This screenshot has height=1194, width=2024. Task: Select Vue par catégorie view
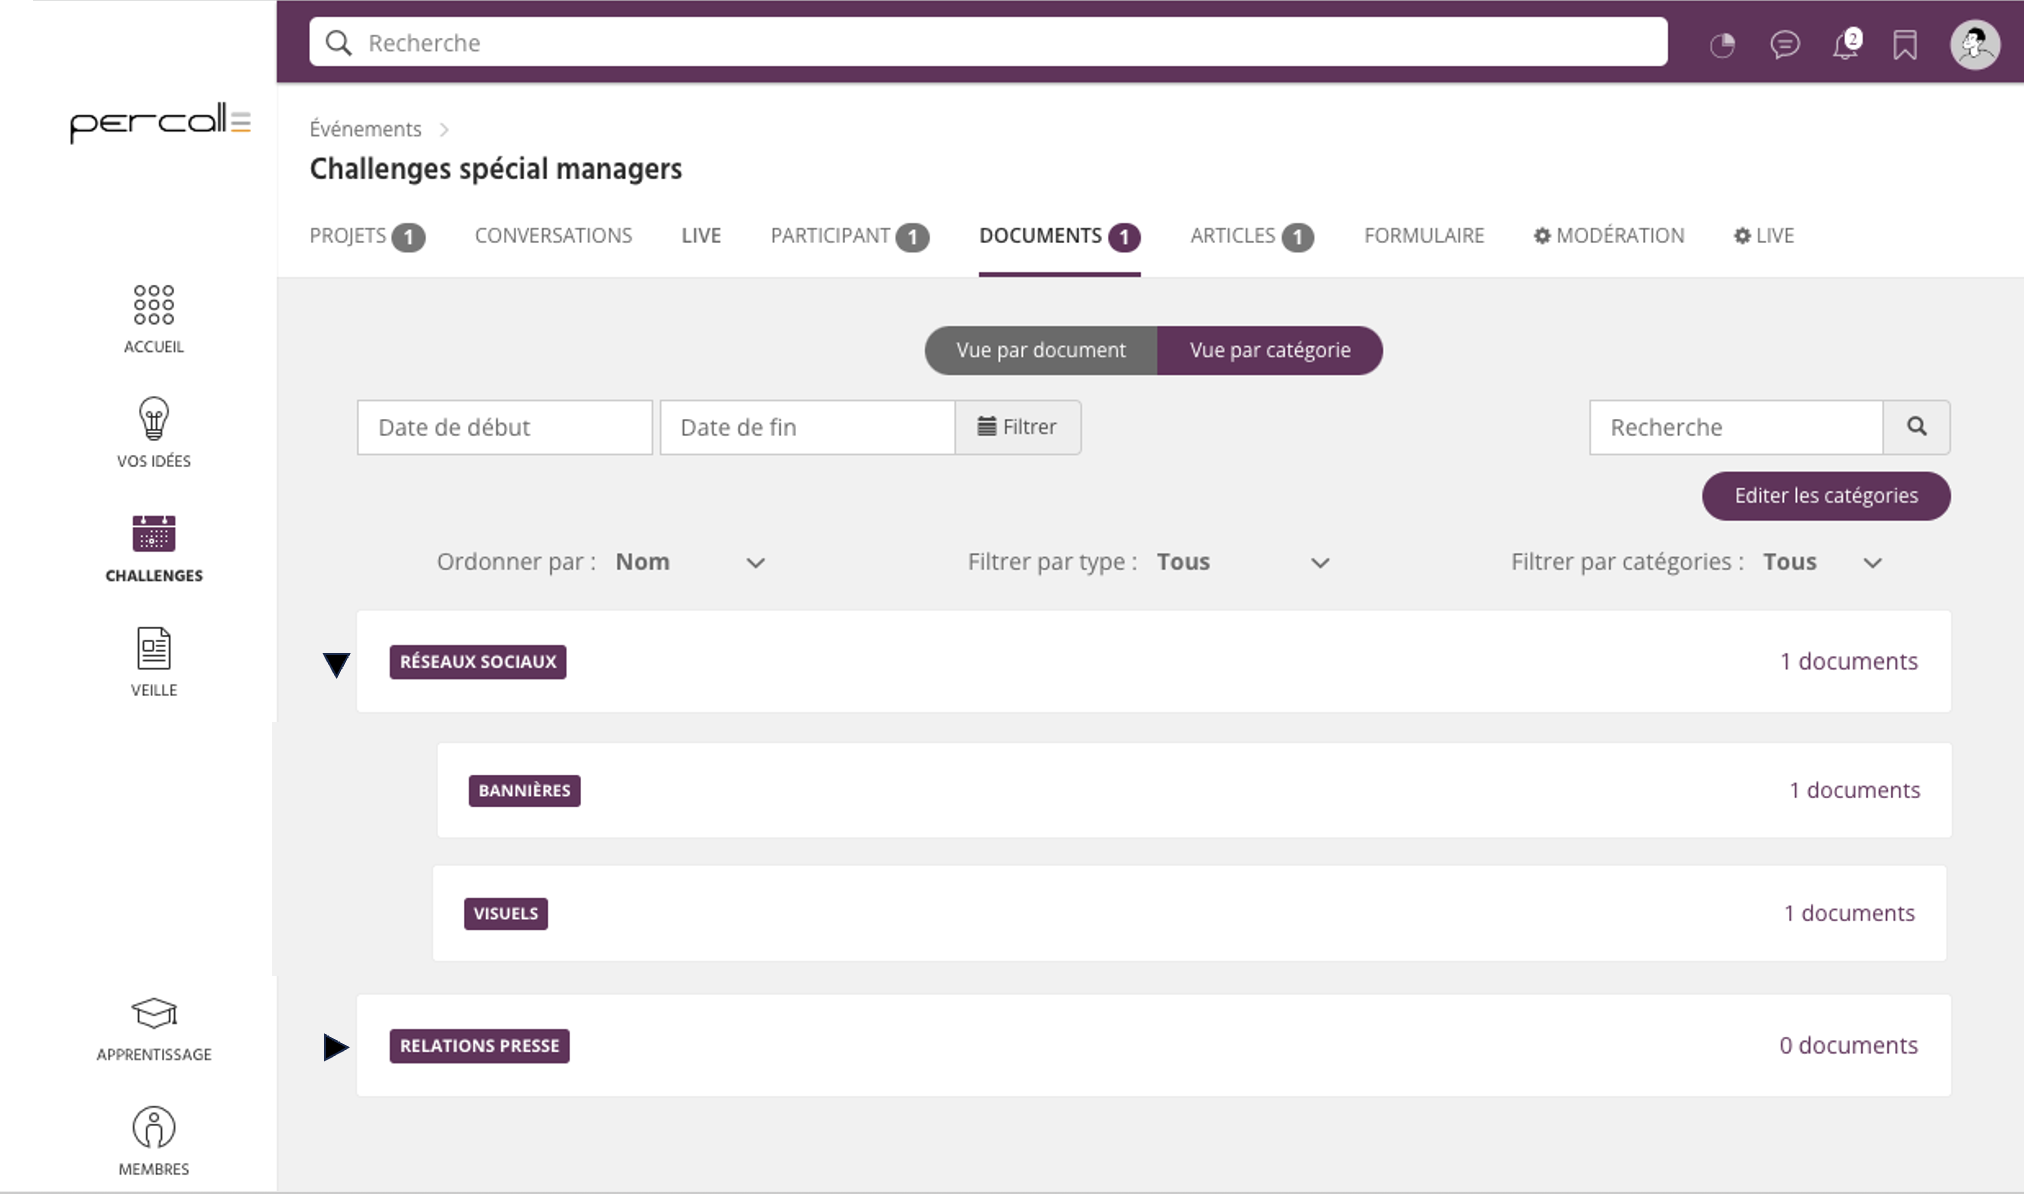tap(1269, 350)
